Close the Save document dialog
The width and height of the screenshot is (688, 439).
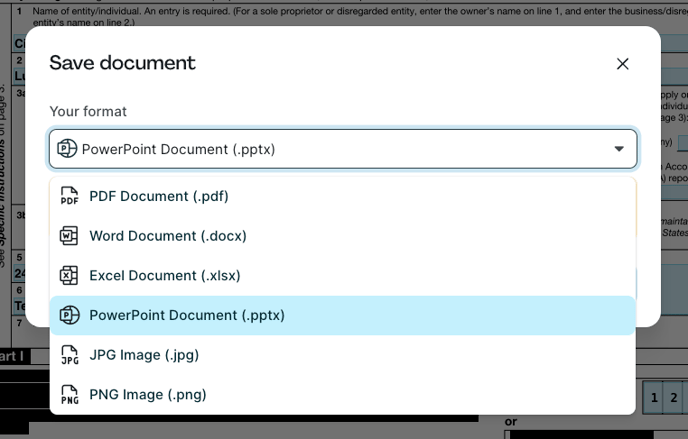click(622, 64)
